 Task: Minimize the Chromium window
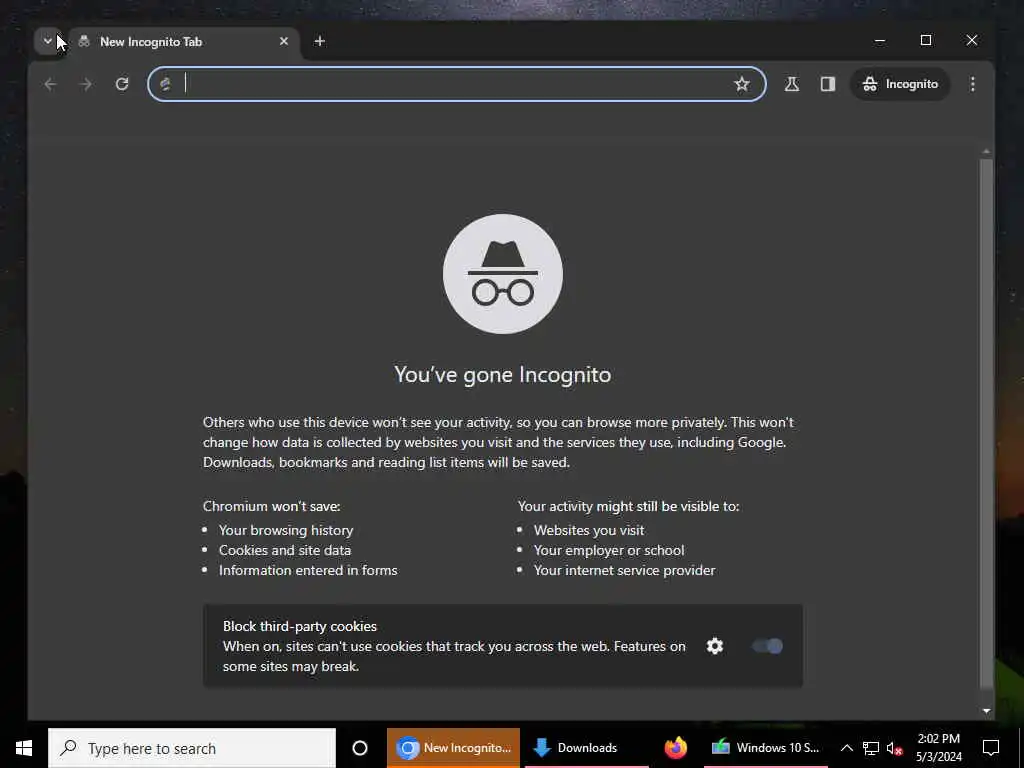(880, 40)
